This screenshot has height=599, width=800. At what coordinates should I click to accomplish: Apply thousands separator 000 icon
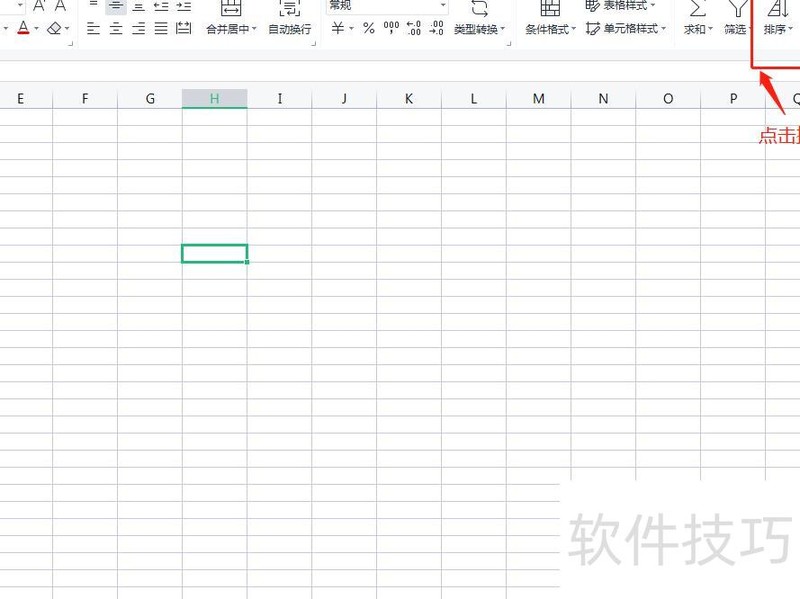tap(391, 28)
